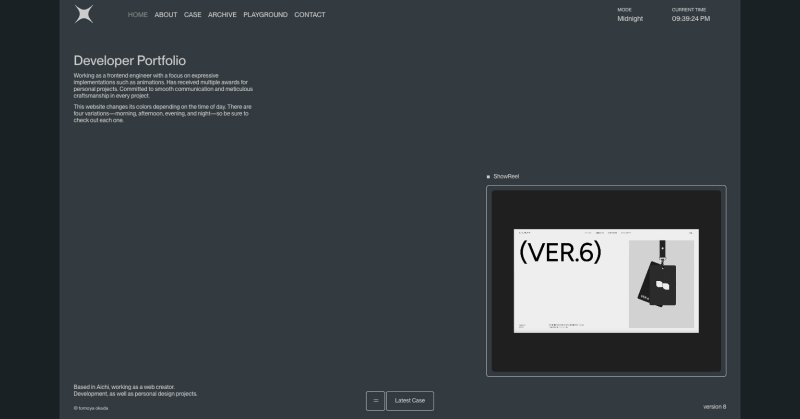Click the star logo in the header
Screen dimensions: 800x419
(84, 14)
